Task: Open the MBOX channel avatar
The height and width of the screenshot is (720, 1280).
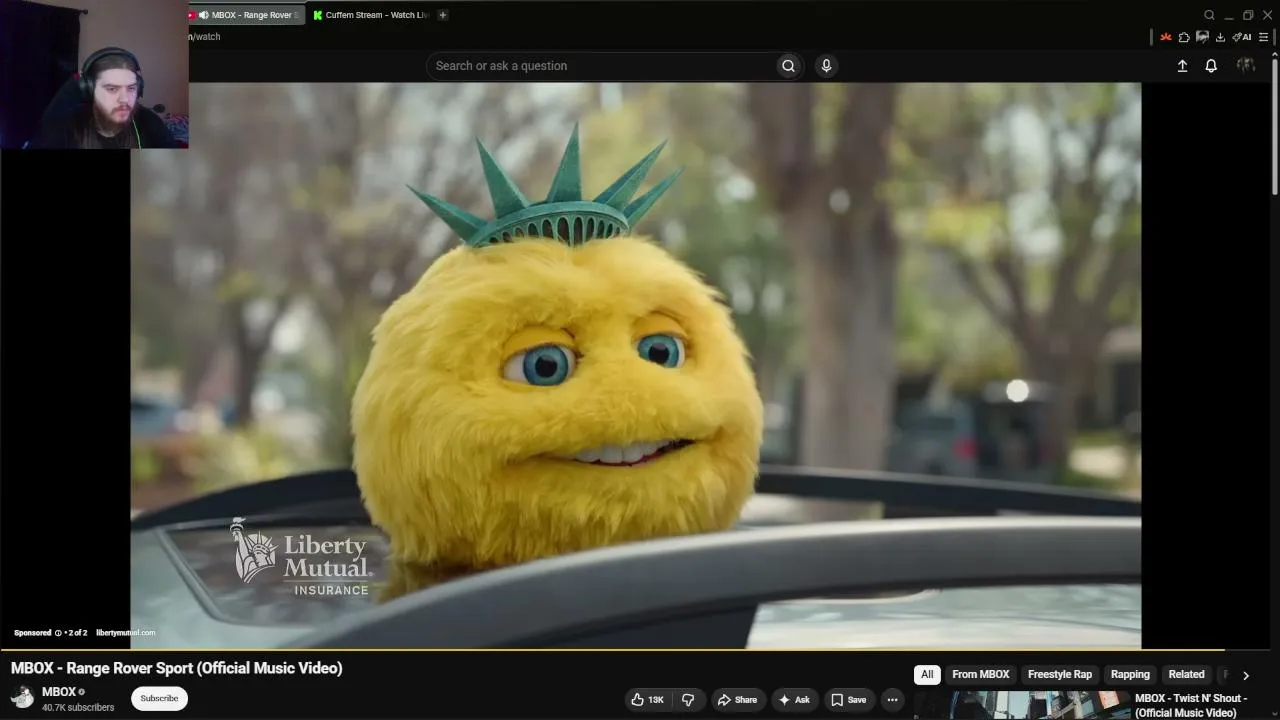Action: point(22,697)
